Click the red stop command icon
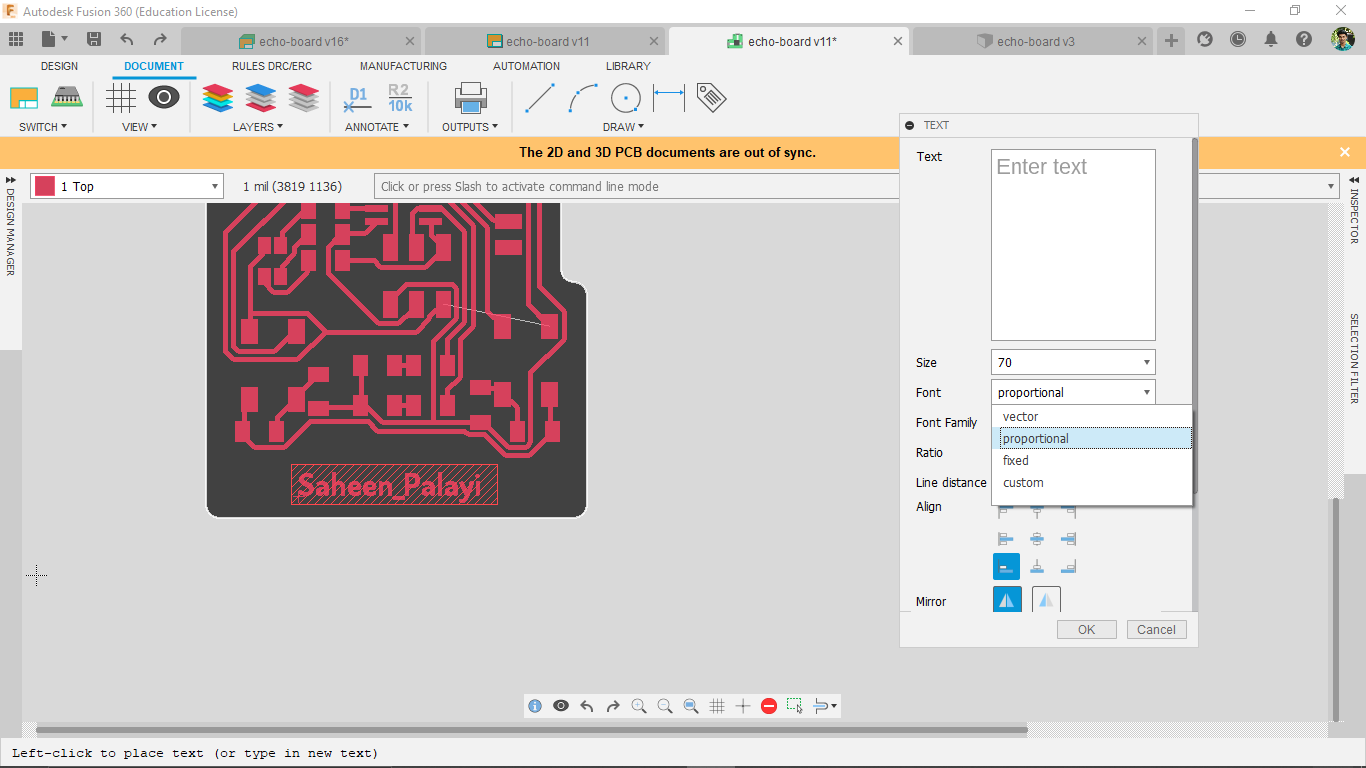The image size is (1366, 768). point(769,706)
